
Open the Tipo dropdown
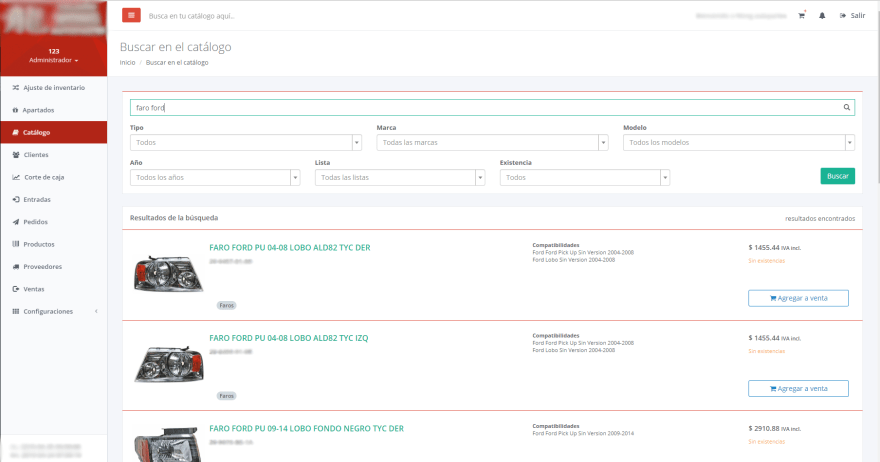pos(245,143)
